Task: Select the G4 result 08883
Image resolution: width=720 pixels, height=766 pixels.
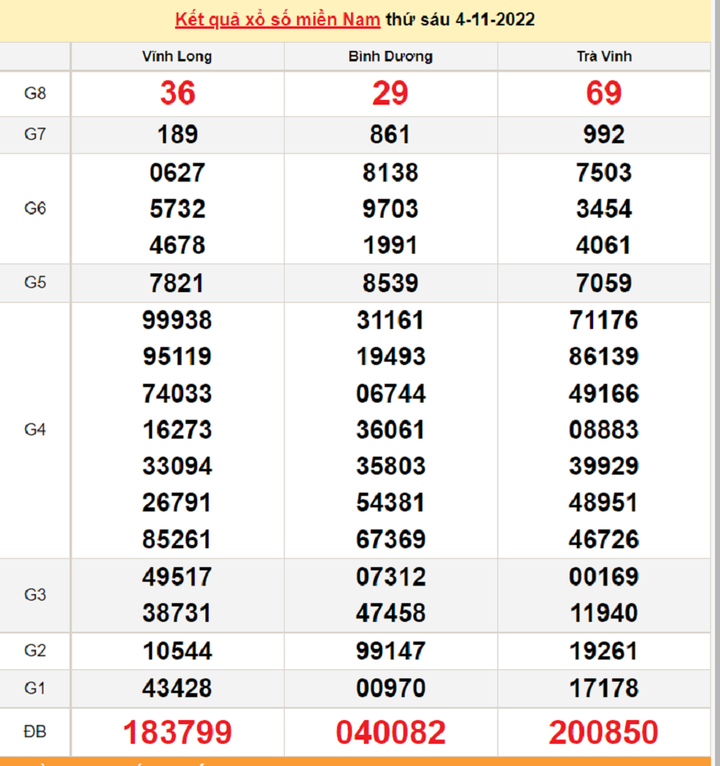Action: [604, 430]
